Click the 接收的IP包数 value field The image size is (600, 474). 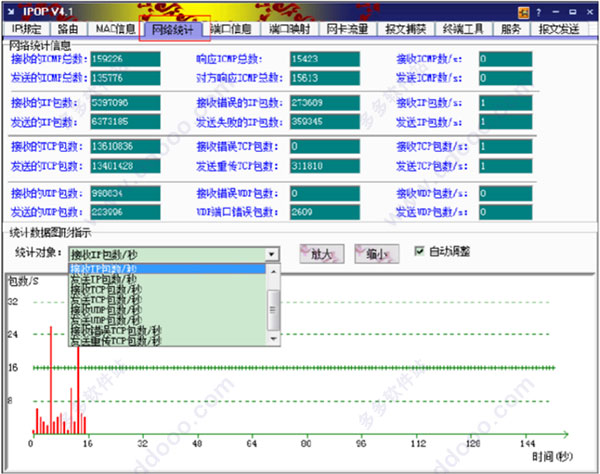coord(125,103)
